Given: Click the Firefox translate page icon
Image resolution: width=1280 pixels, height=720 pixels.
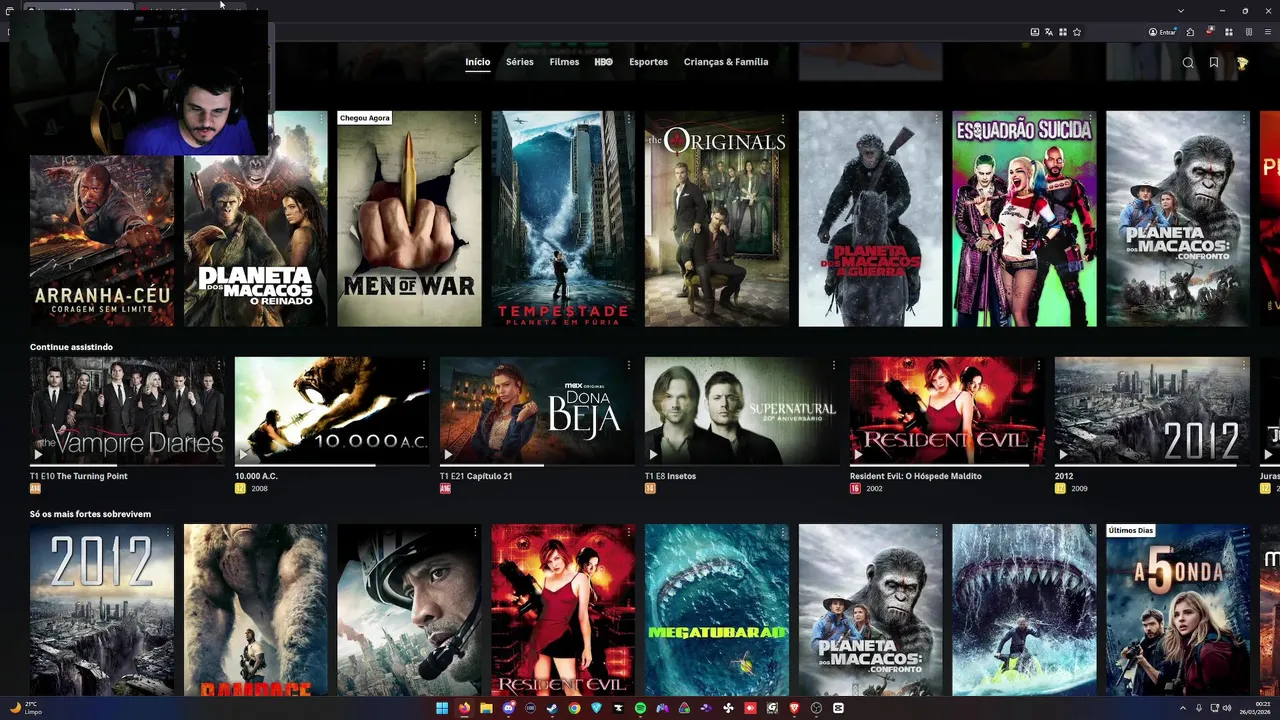Looking at the screenshot, I should coord(1049,32).
